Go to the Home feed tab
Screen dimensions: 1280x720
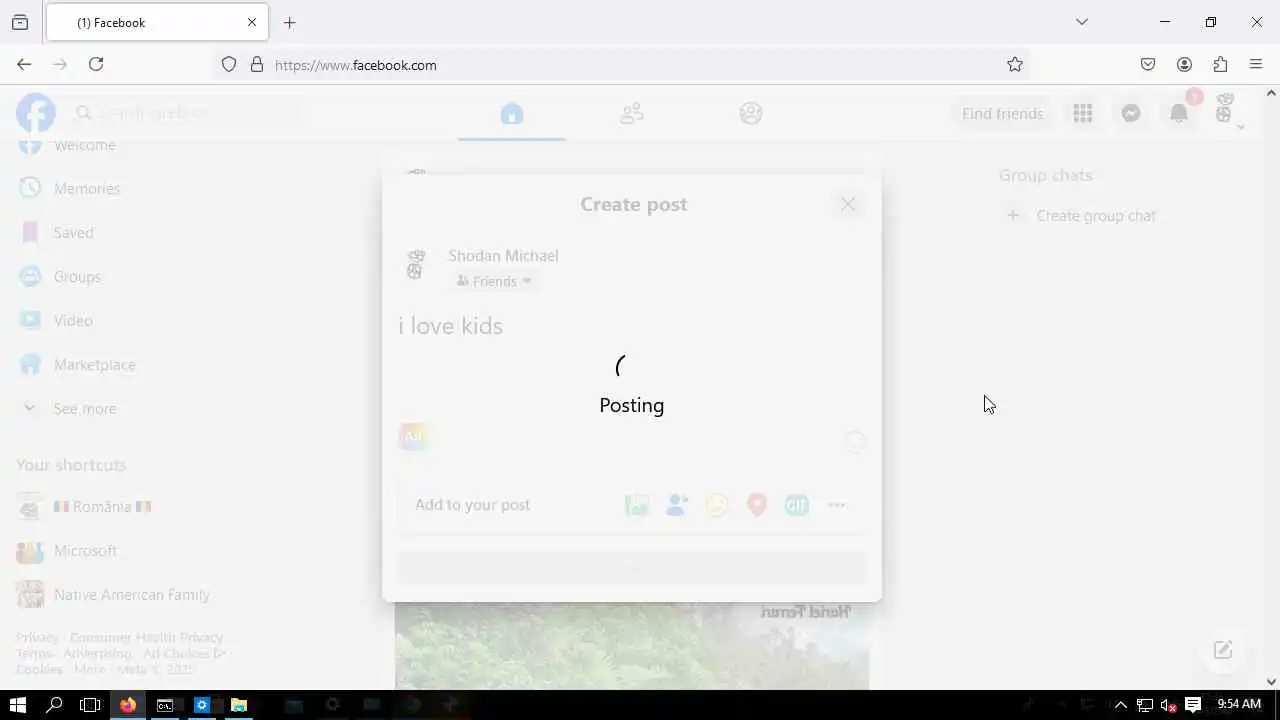click(x=512, y=114)
